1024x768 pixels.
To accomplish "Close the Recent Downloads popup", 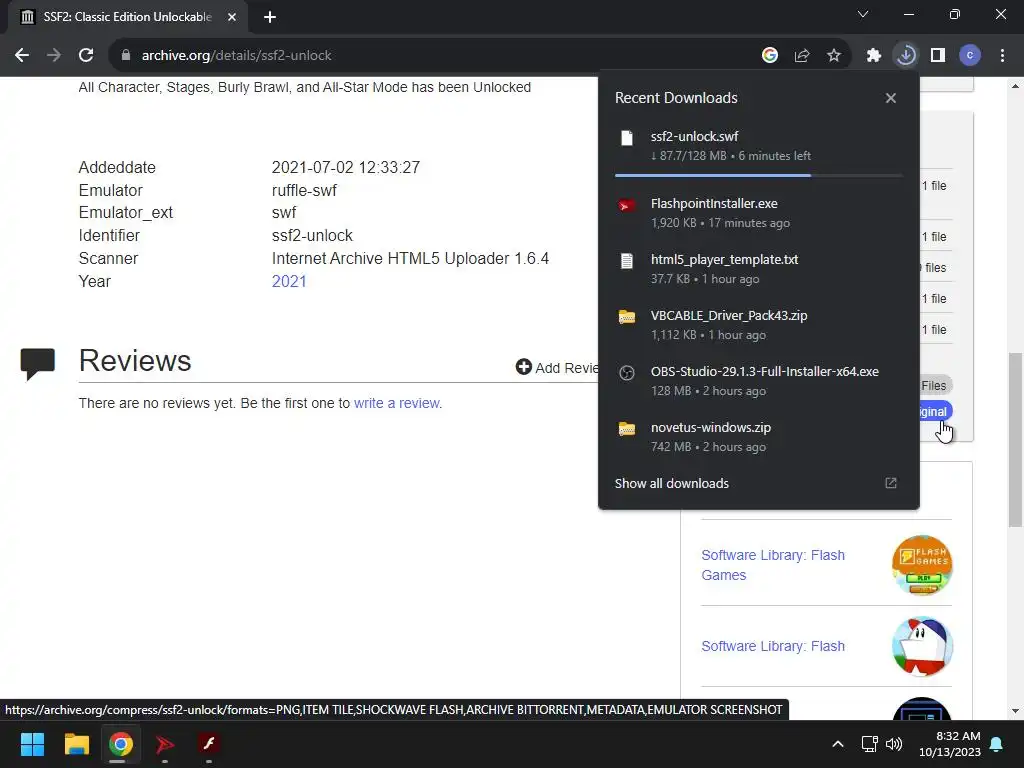I will [891, 98].
